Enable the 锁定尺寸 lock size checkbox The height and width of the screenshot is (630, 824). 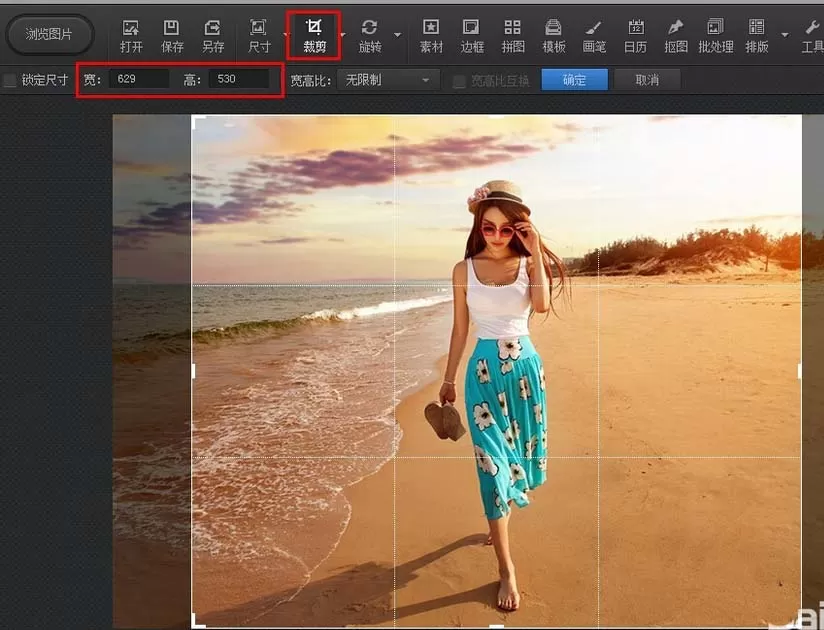pyautogui.click(x=10, y=80)
